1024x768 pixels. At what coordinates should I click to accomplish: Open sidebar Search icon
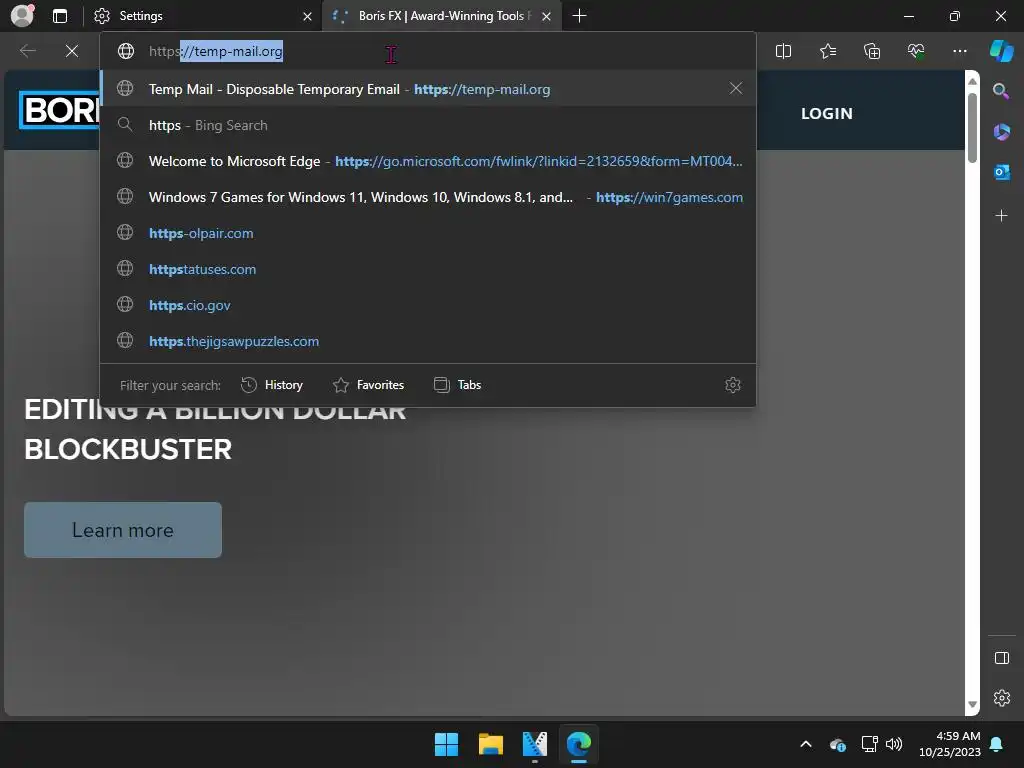1001,91
